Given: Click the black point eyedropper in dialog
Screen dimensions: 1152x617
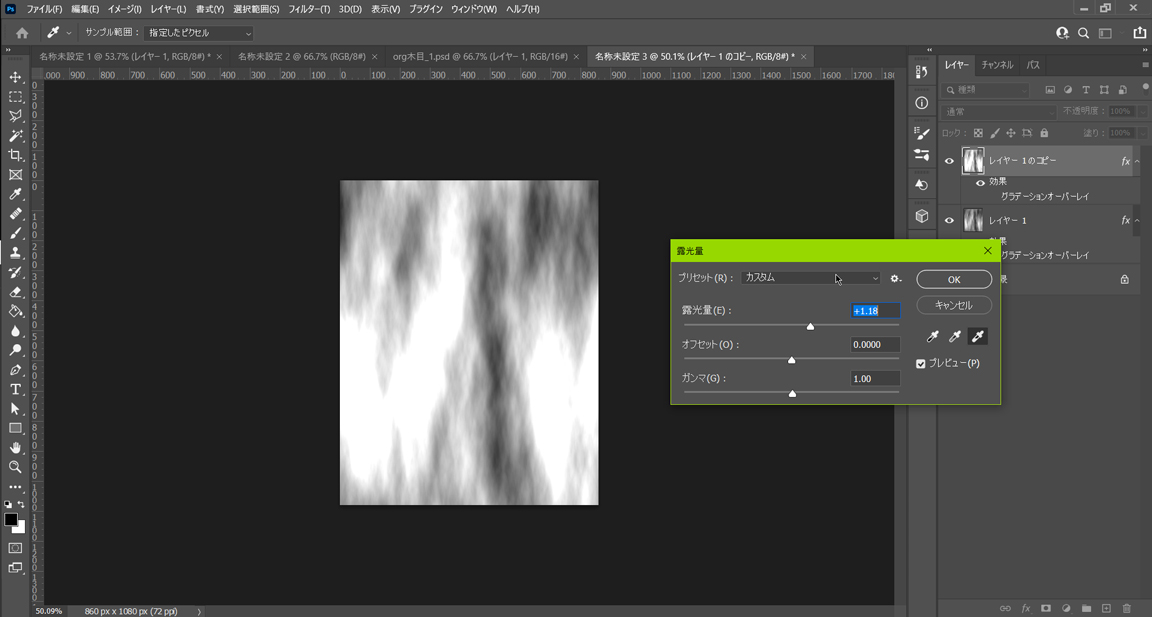Looking at the screenshot, I should point(932,337).
